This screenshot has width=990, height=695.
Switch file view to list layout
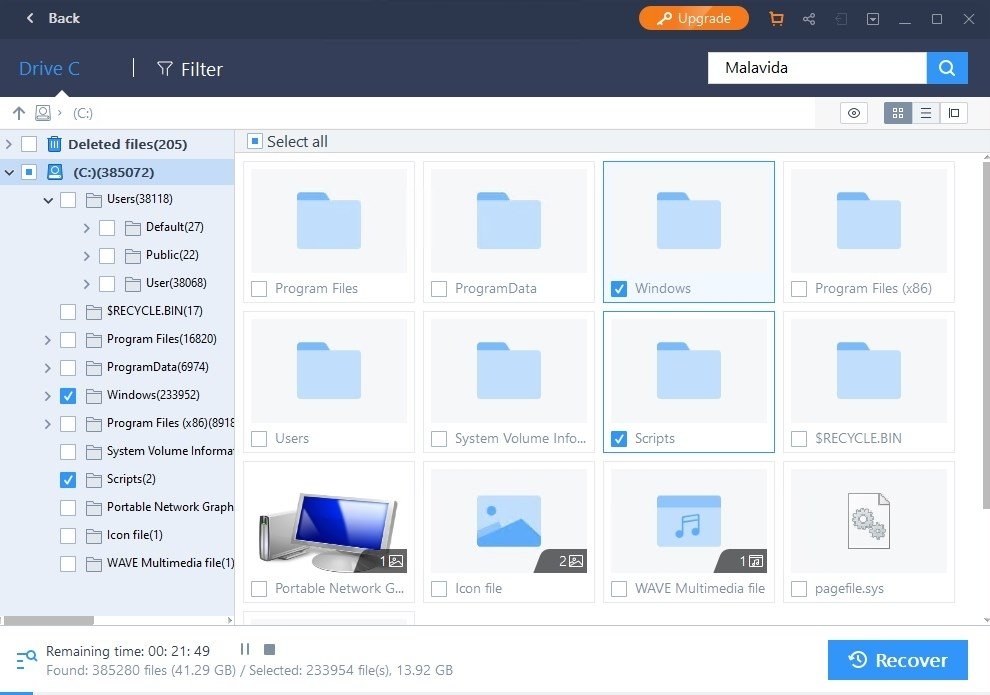pyautogui.click(x=925, y=113)
